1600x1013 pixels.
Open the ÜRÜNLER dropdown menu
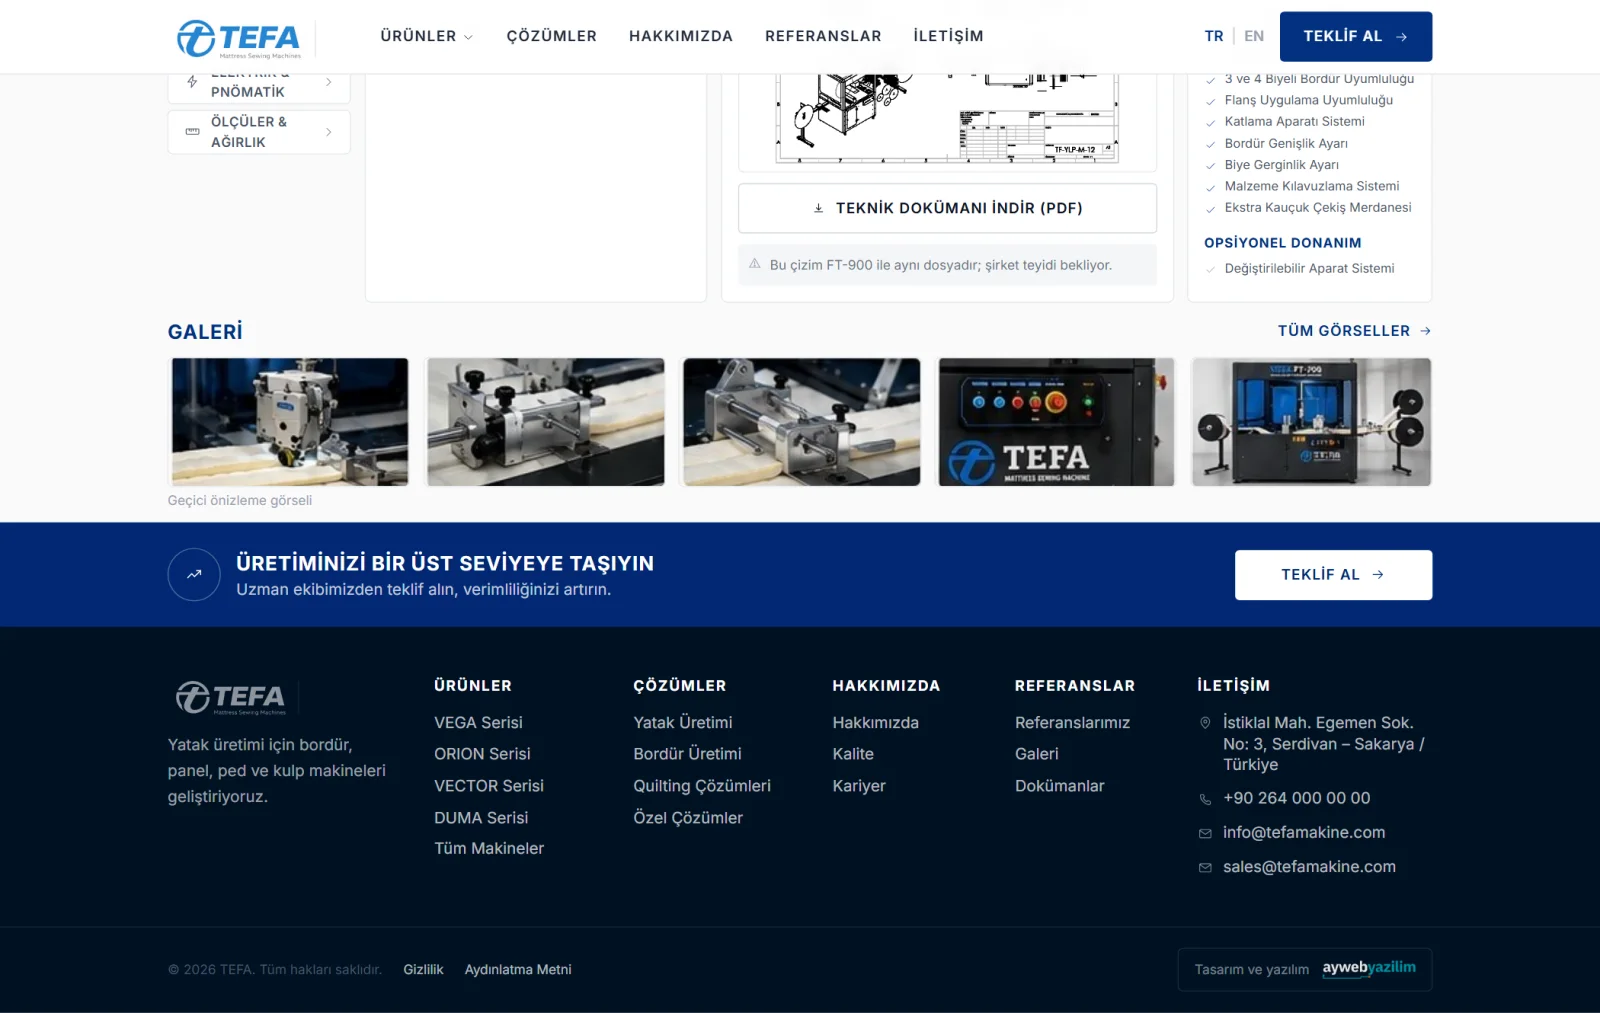point(427,36)
